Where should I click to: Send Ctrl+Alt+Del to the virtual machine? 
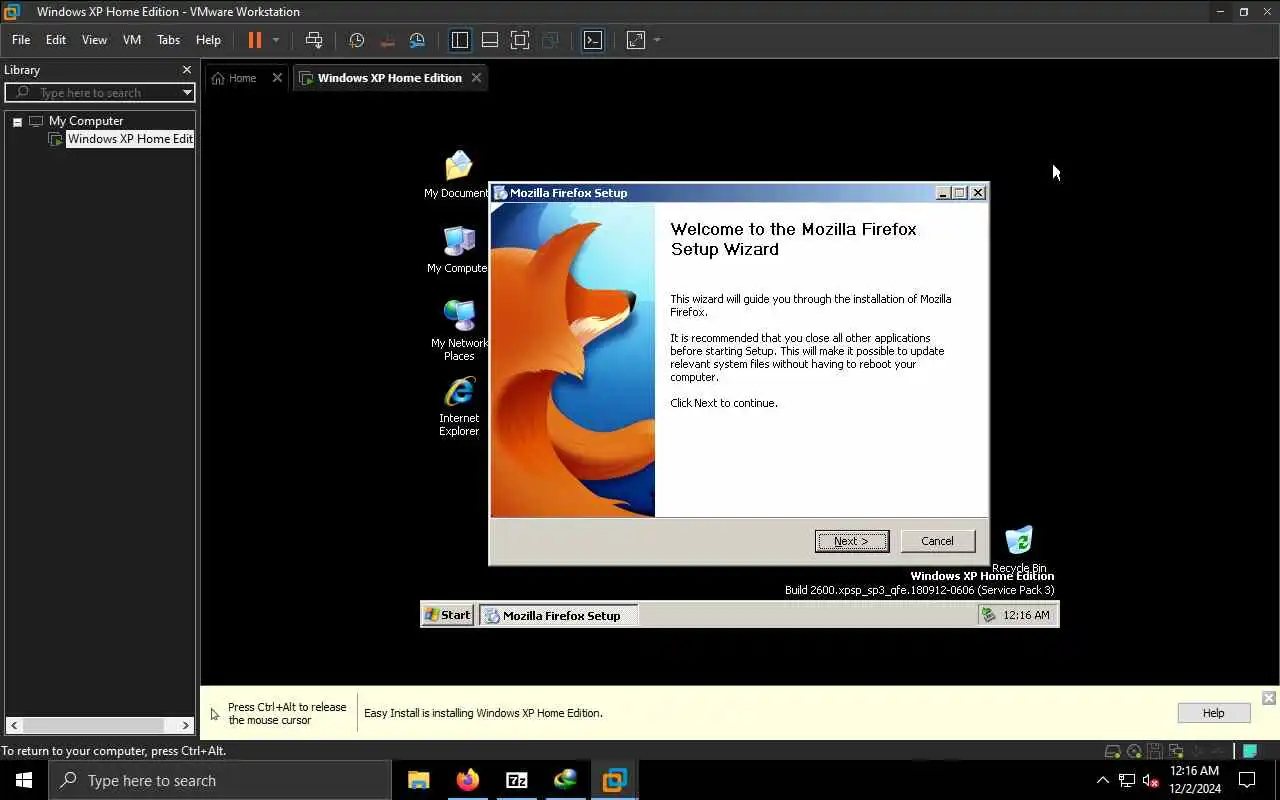314,40
